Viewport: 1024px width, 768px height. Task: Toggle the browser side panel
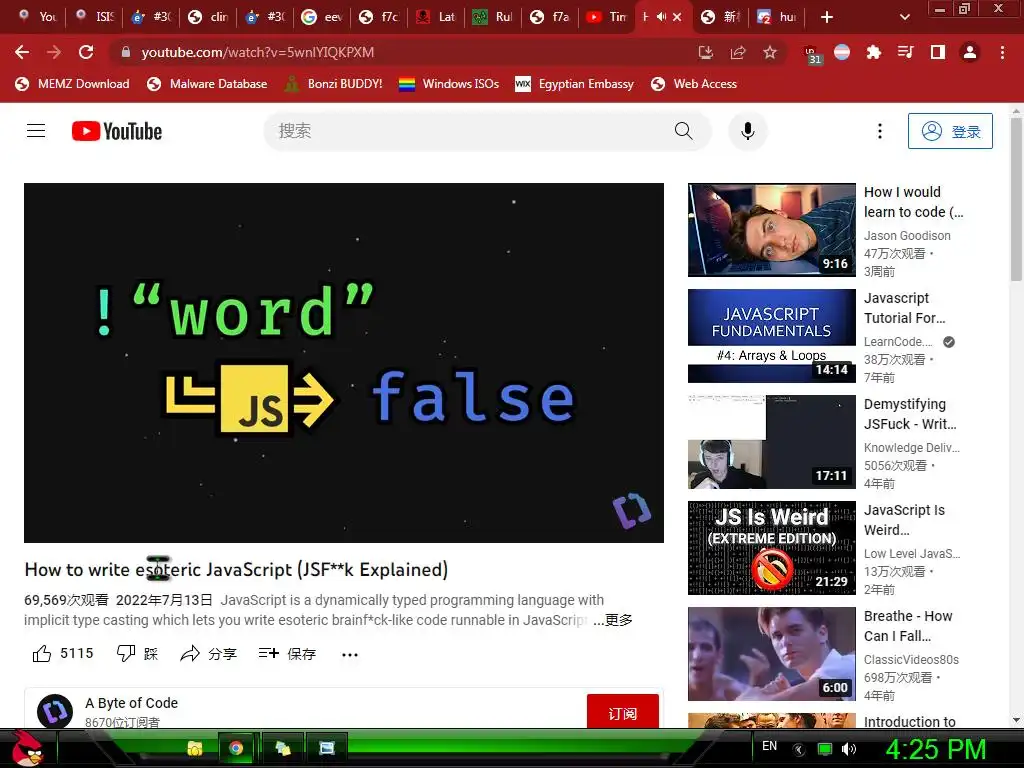[x=938, y=52]
